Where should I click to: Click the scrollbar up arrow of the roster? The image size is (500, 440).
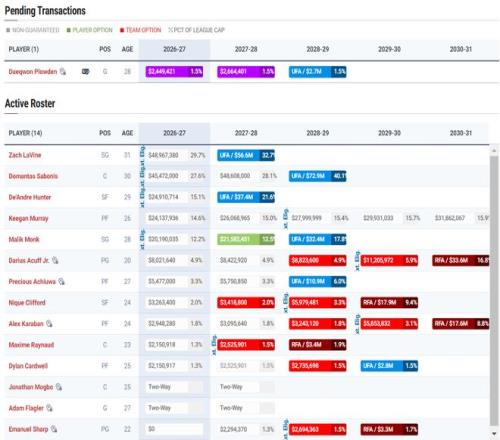pyautogui.click(x=494, y=151)
